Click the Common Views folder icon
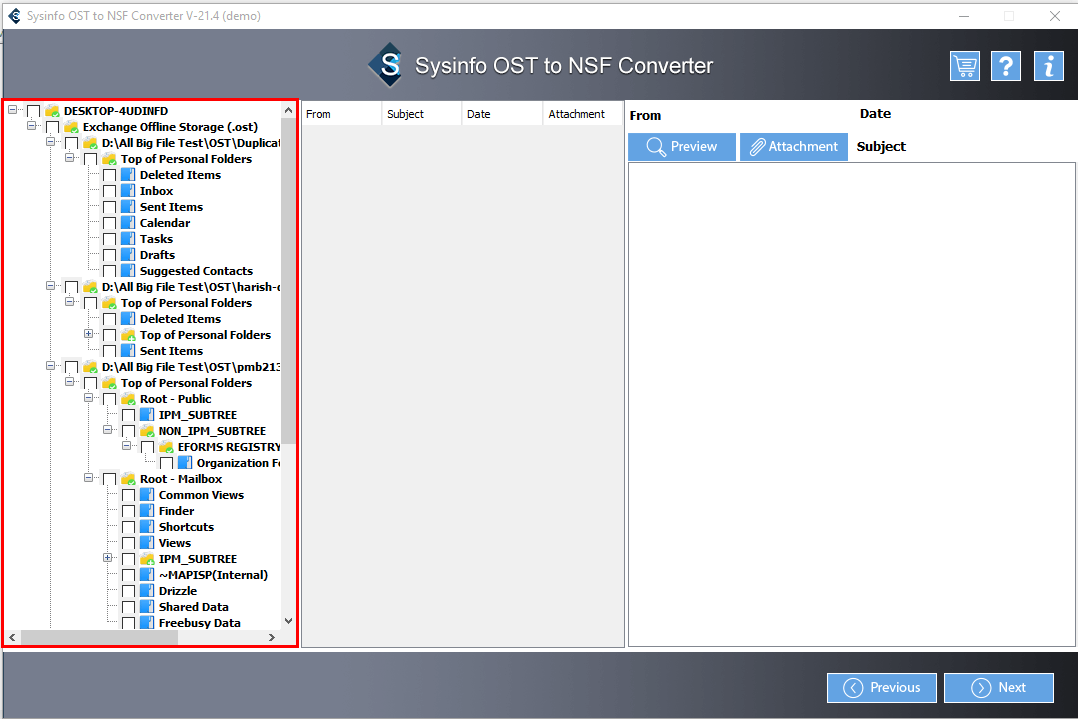Image resolution: width=1078 pixels, height=719 pixels. coord(147,495)
